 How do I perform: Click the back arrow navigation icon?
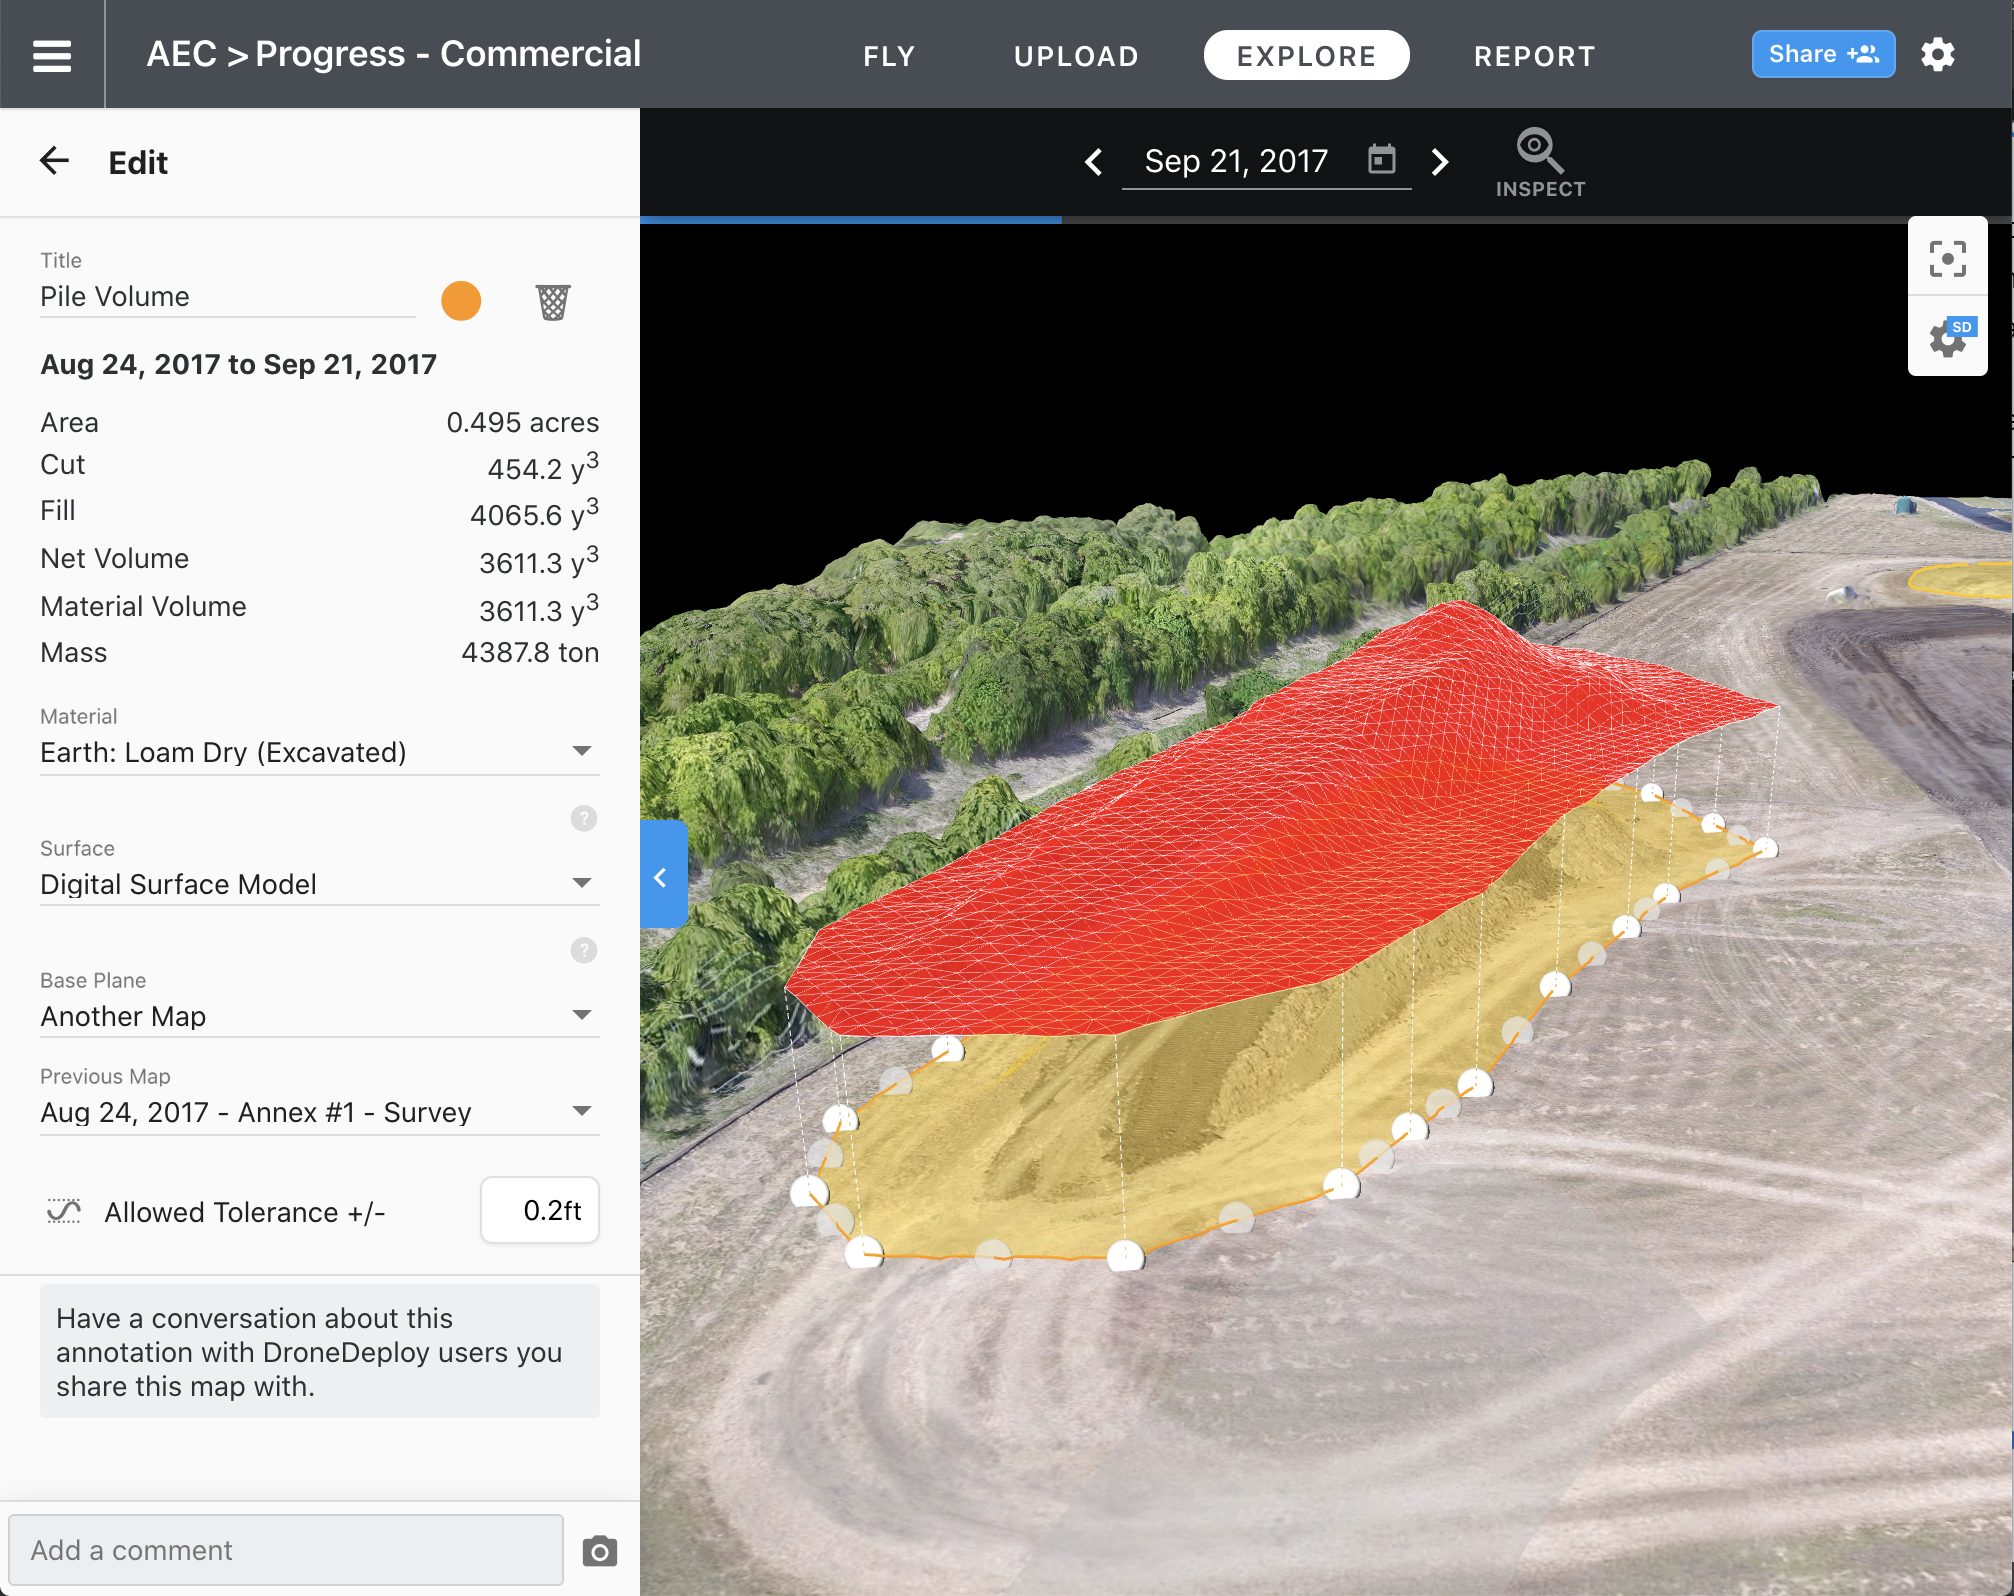coord(49,159)
